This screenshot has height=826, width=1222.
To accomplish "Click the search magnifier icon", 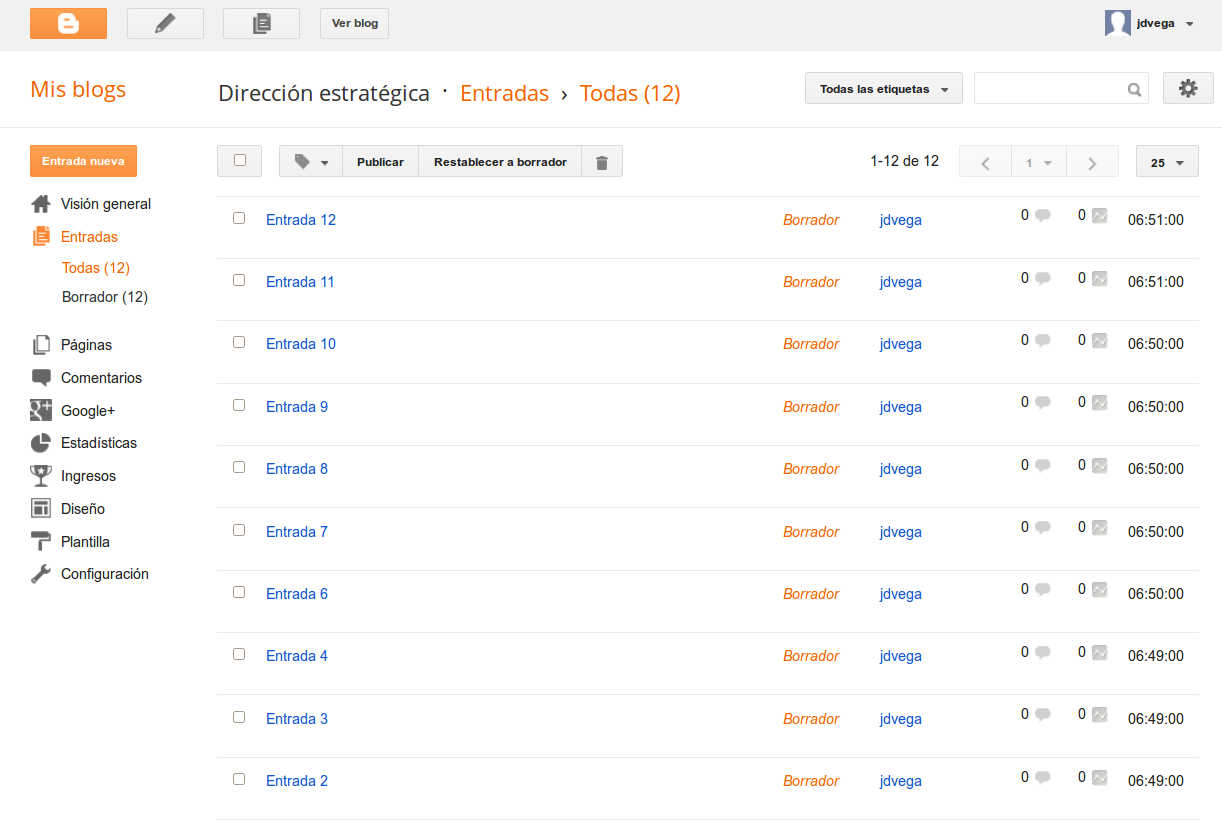I will coord(1134,89).
